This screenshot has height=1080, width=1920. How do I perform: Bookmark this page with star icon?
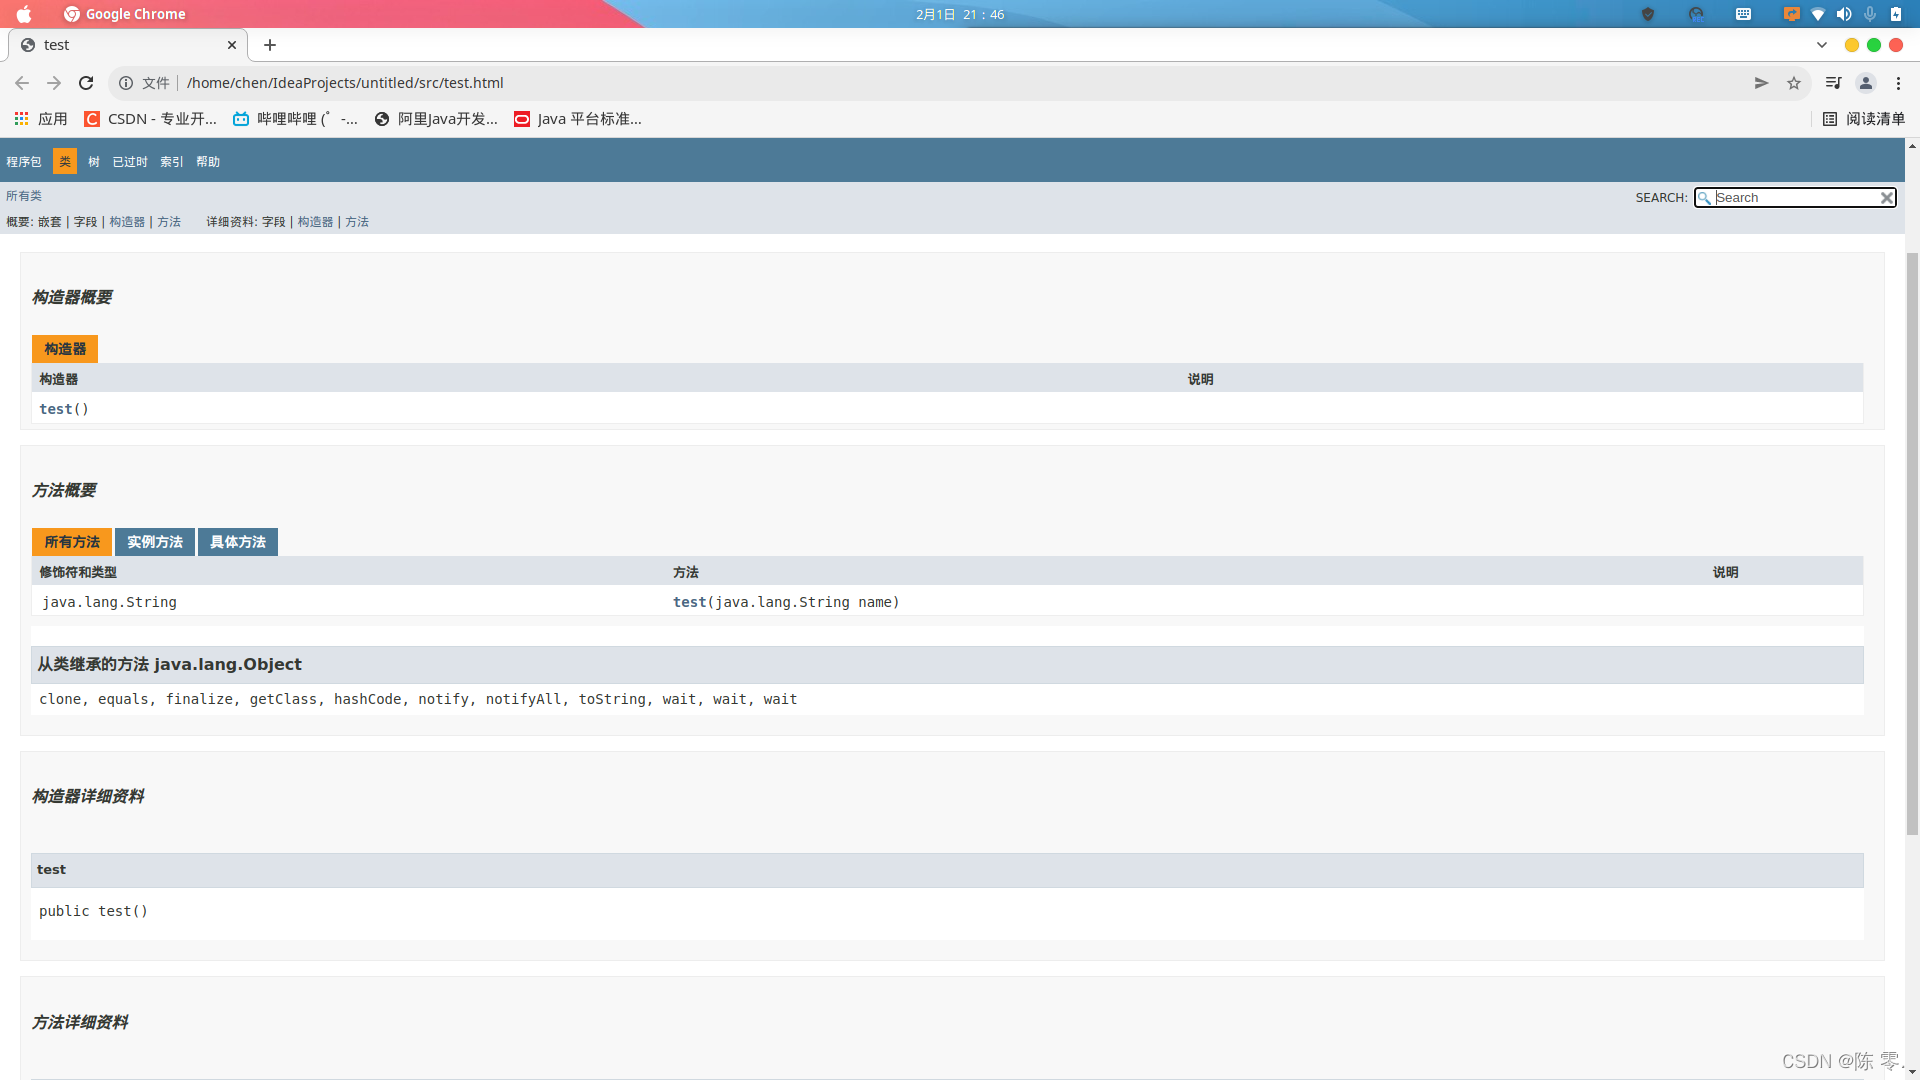coord(1794,83)
